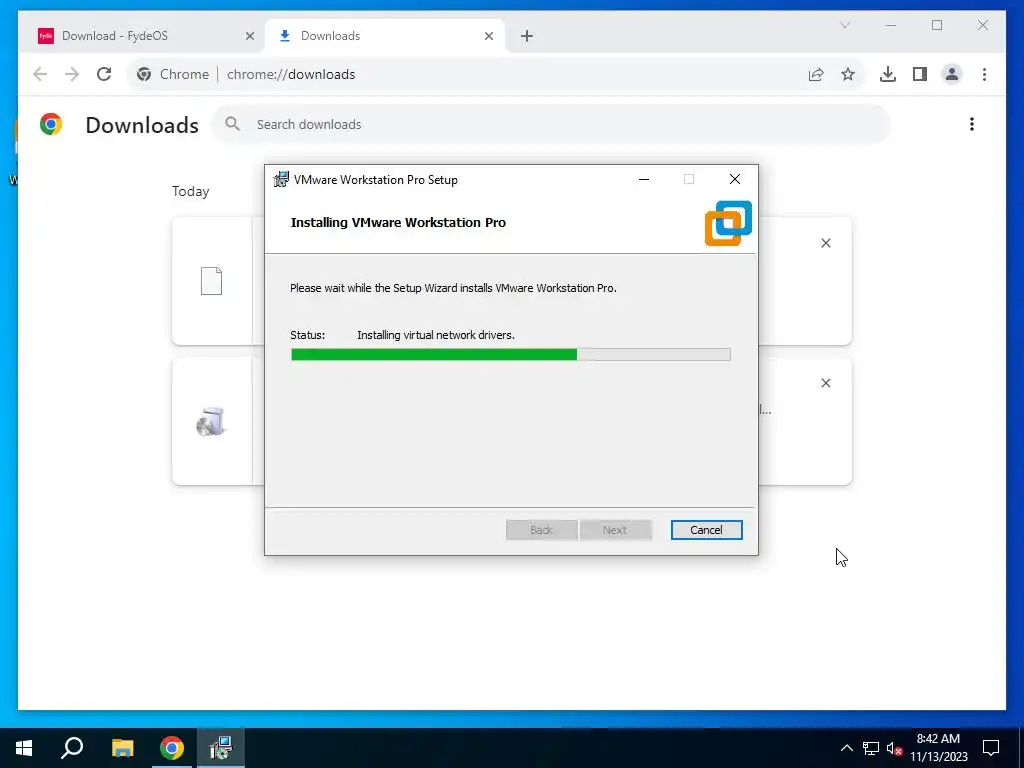The height and width of the screenshot is (768, 1024).
Task: Open the Windows notification center
Action: pyautogui.click(x=991, y=748)
